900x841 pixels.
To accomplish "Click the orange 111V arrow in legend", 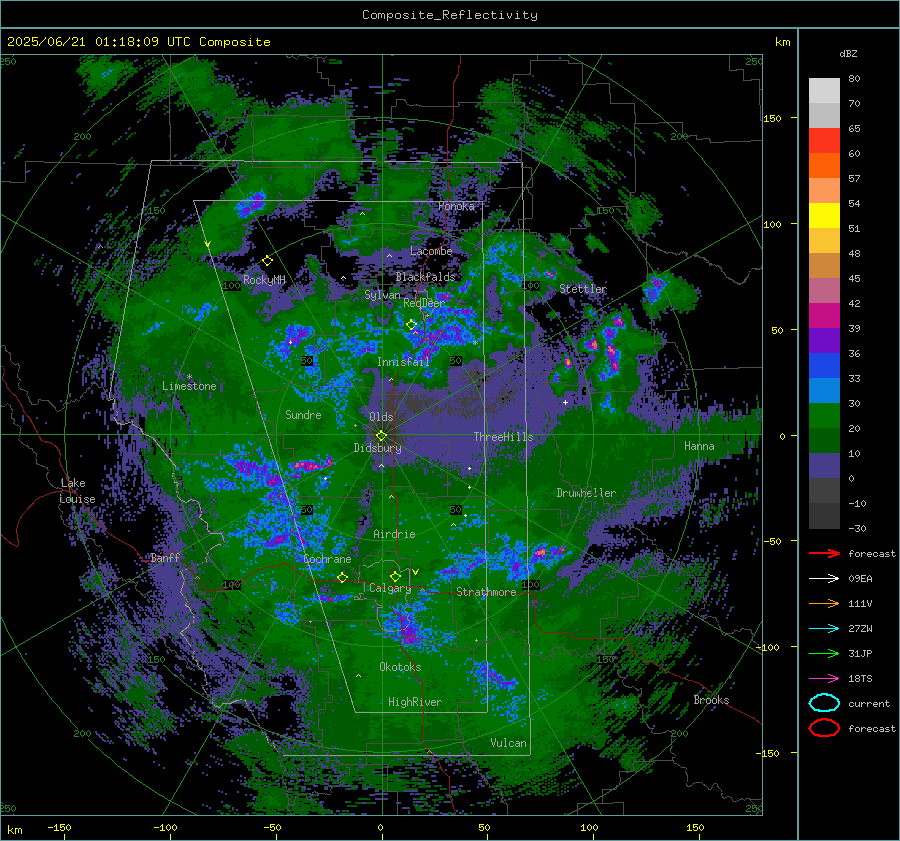I will [x=824, y=603].
